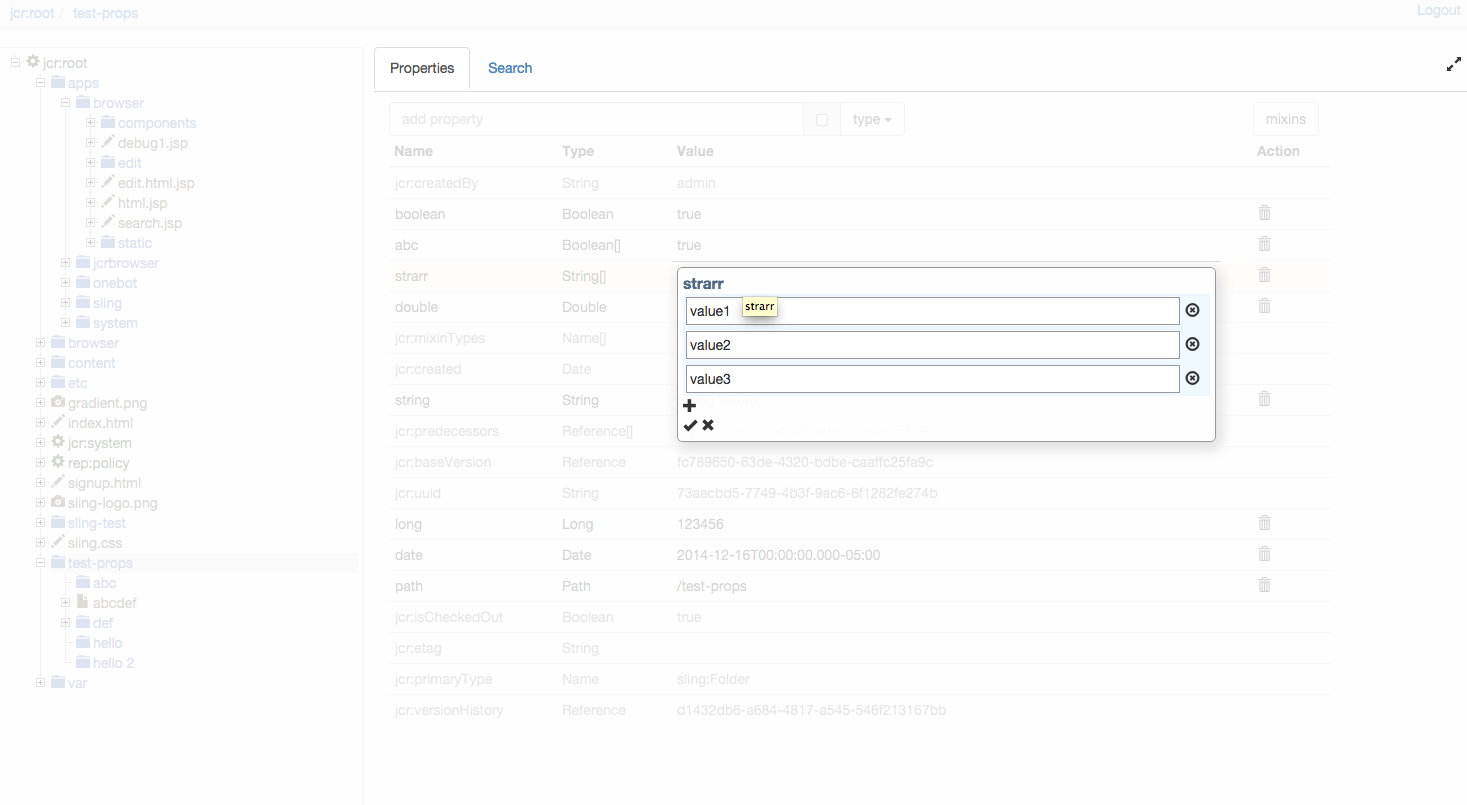Select edit.html.jsp in the tree

(x=156, y=183)
